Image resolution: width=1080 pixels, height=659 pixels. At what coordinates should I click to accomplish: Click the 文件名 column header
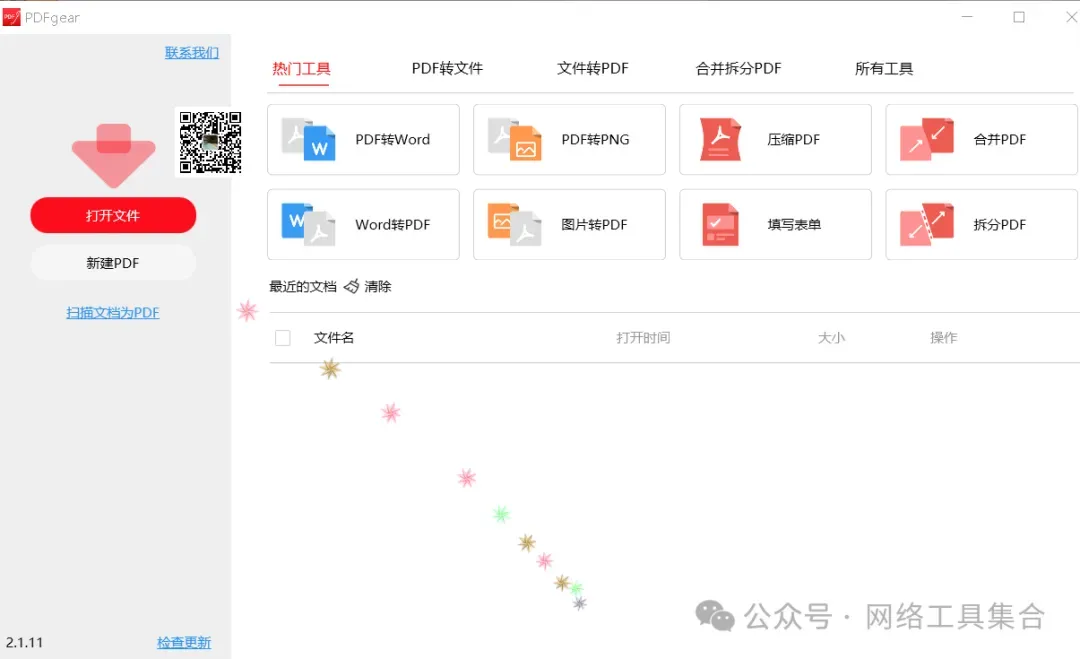[x=334, y=338]
